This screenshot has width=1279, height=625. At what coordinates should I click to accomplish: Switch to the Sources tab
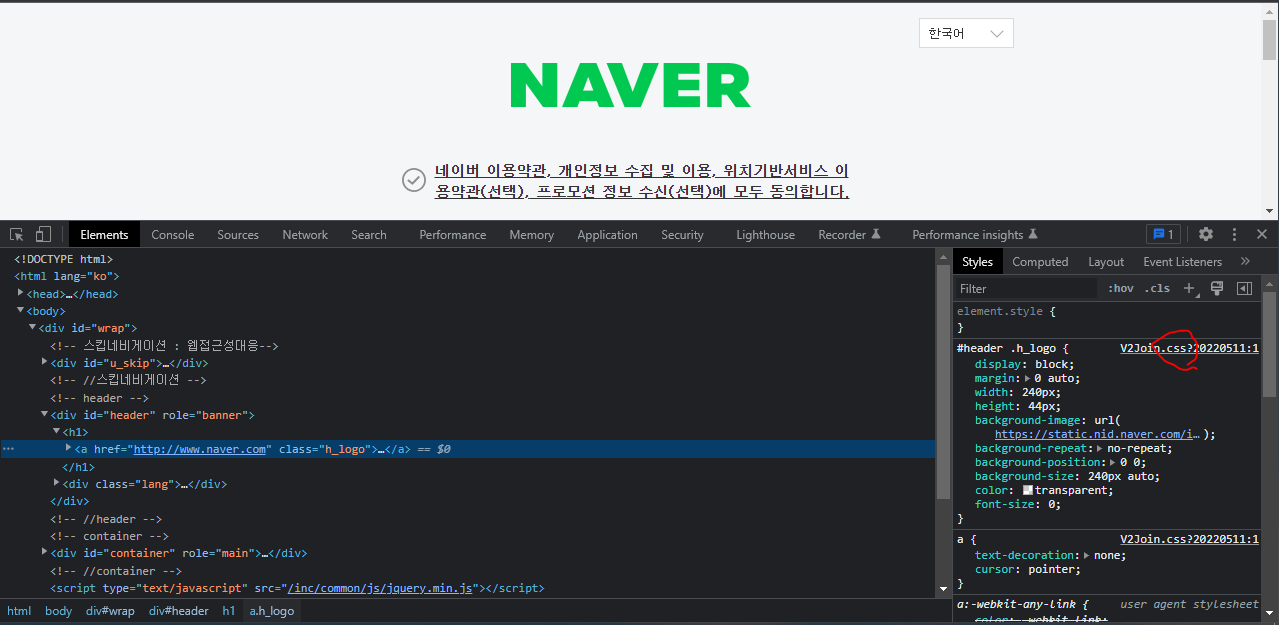(x=238, y=234)
